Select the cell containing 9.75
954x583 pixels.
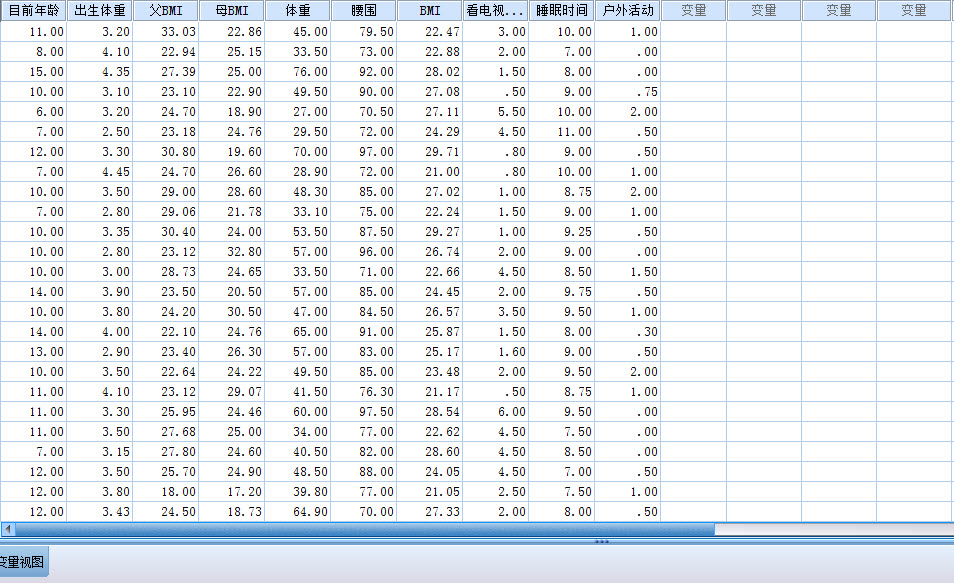tap(562, 292)
